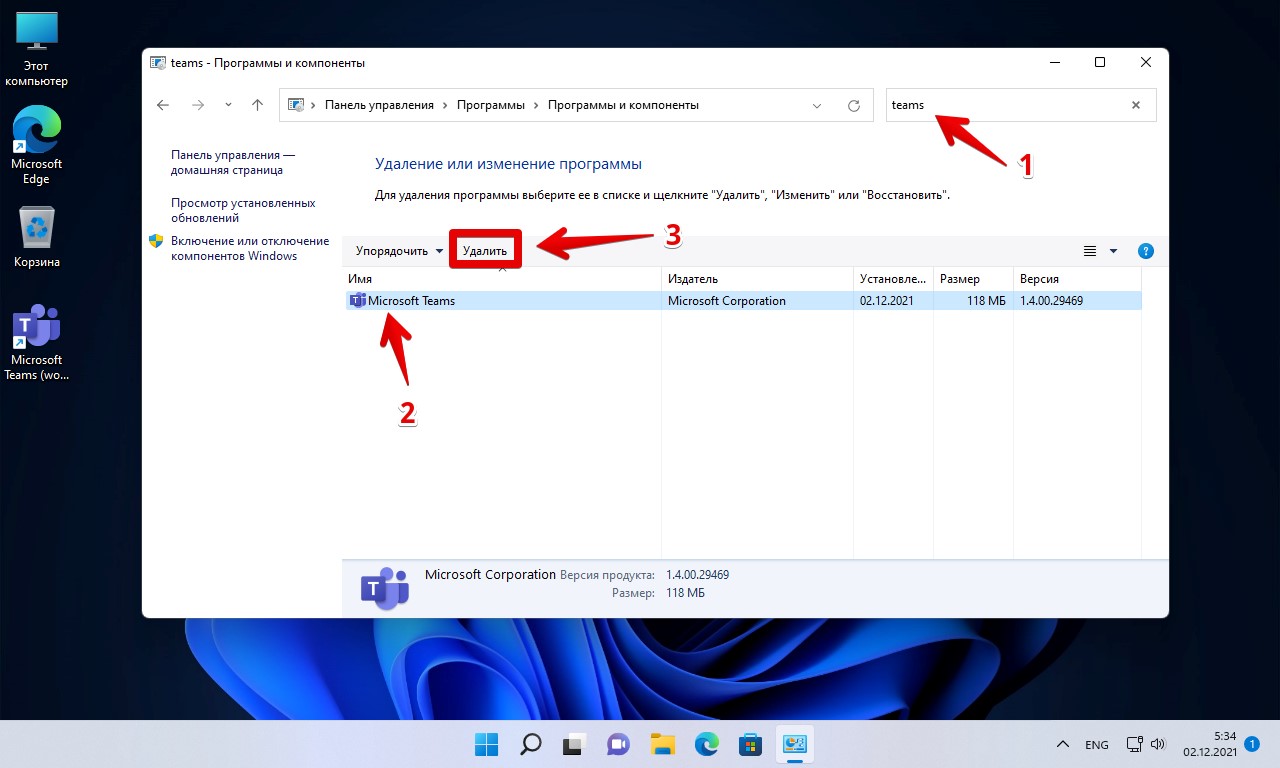Image resolution: width=1280 pixels, height=768 pixels.
Task: Change the view layout icon
Action: 1090,251
